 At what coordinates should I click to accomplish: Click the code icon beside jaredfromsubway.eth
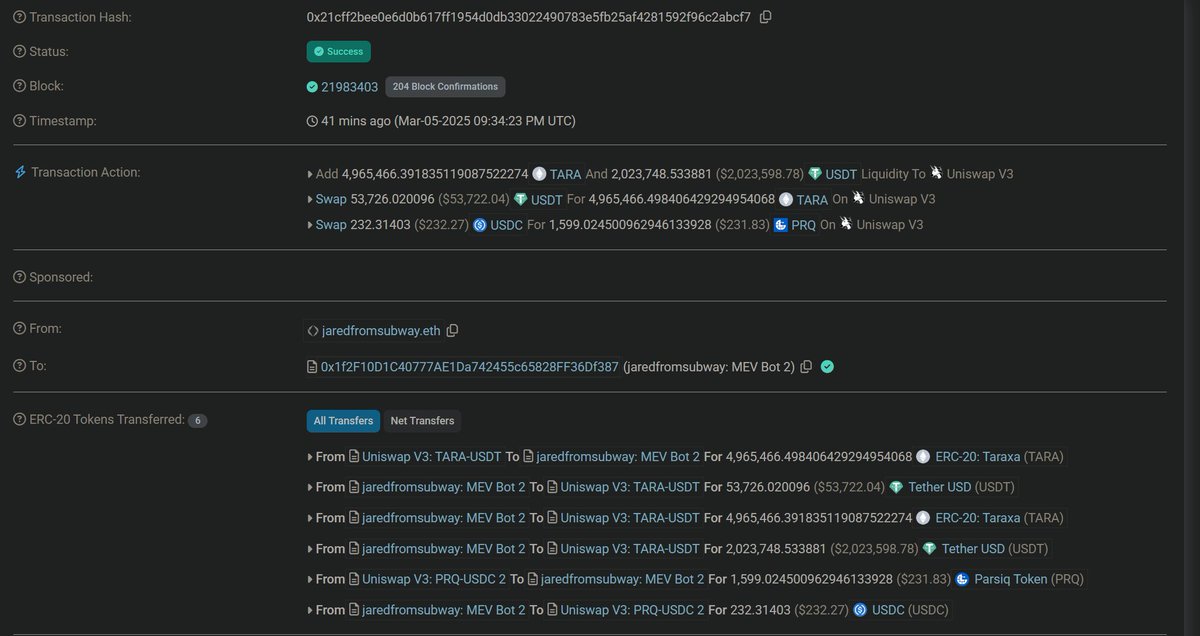click(x=313, y=331)
